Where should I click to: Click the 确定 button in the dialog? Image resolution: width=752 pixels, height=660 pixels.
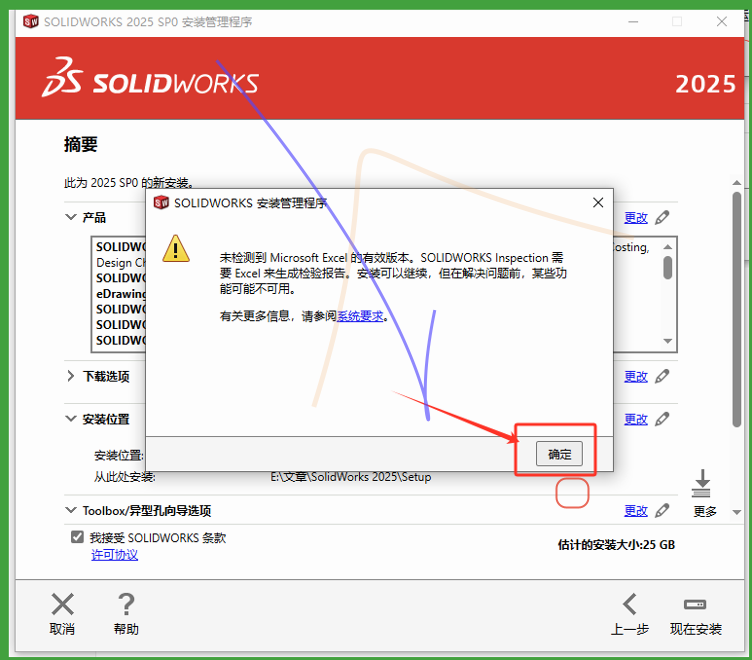coord(559,454)
